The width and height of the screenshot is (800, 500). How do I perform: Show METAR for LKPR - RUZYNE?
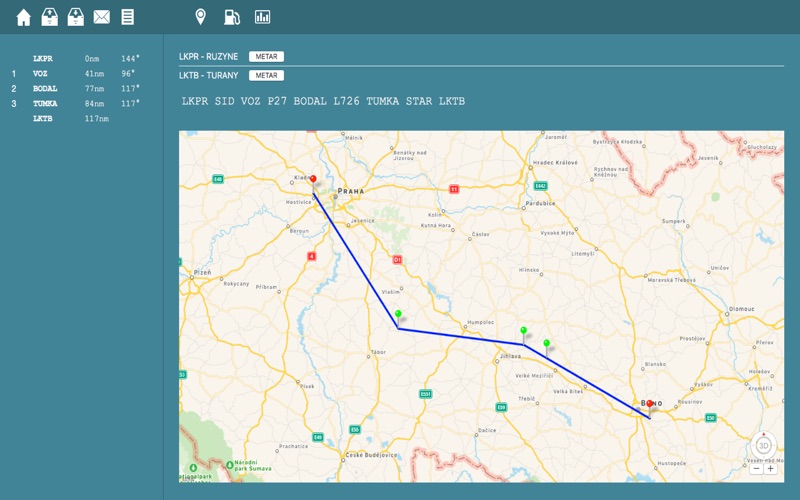pos(266,57)
